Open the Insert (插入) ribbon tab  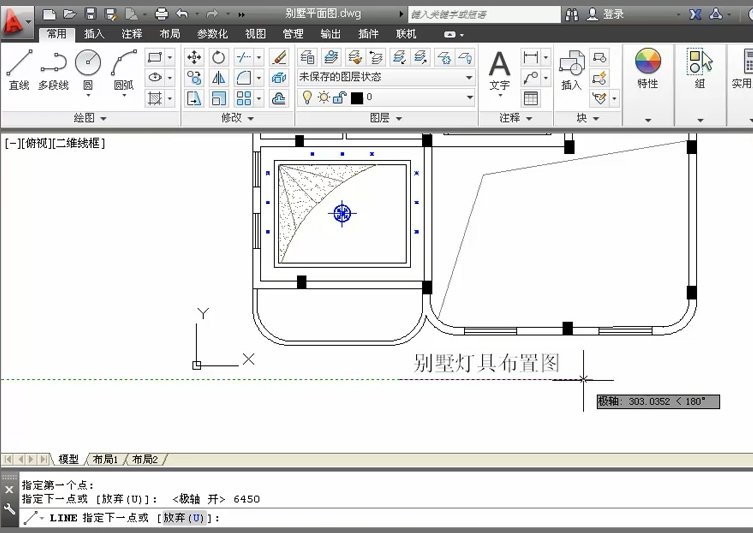94,34
